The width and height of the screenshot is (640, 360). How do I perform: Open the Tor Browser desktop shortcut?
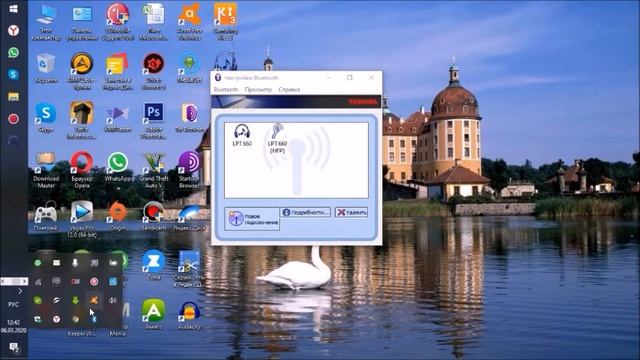pos(189,118)
